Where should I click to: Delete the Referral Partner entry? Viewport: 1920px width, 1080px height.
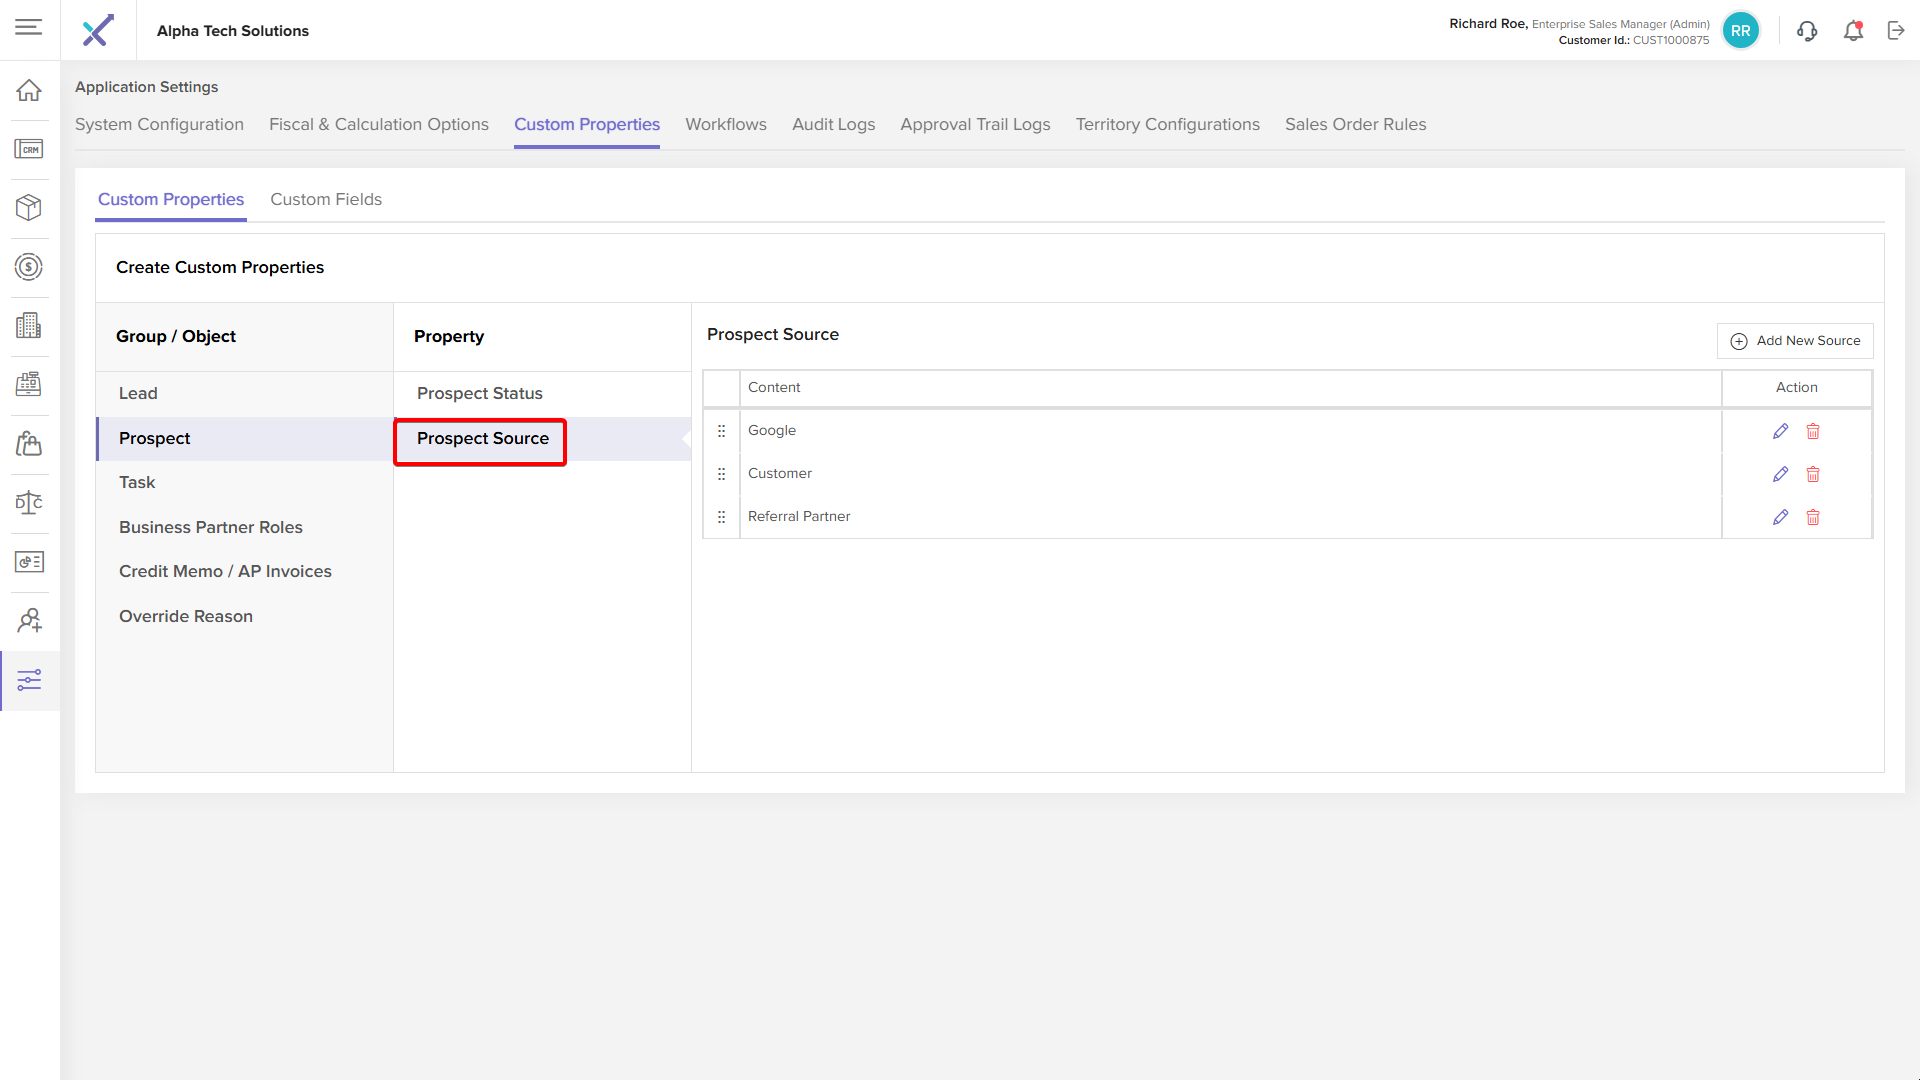(1813, 517)
